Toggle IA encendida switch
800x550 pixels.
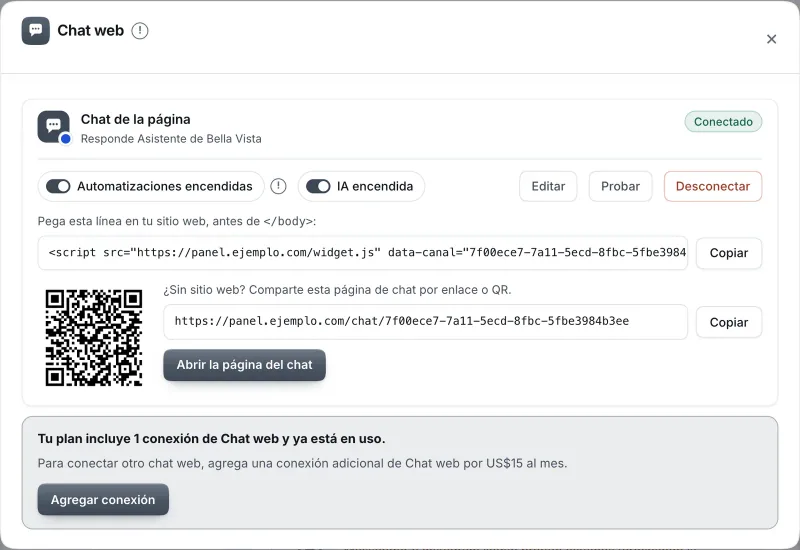[318, 186]
